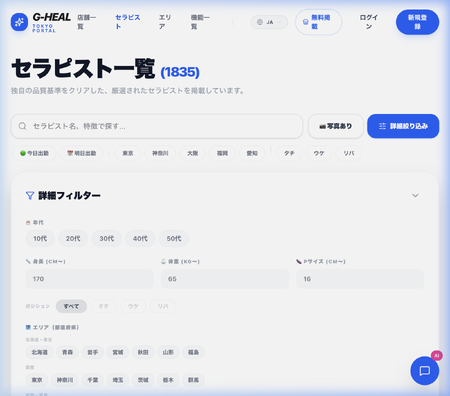This screenshot has height=396, width=450.
Task: Select the 大阪 quick filter chip
Action: (192, 153)
